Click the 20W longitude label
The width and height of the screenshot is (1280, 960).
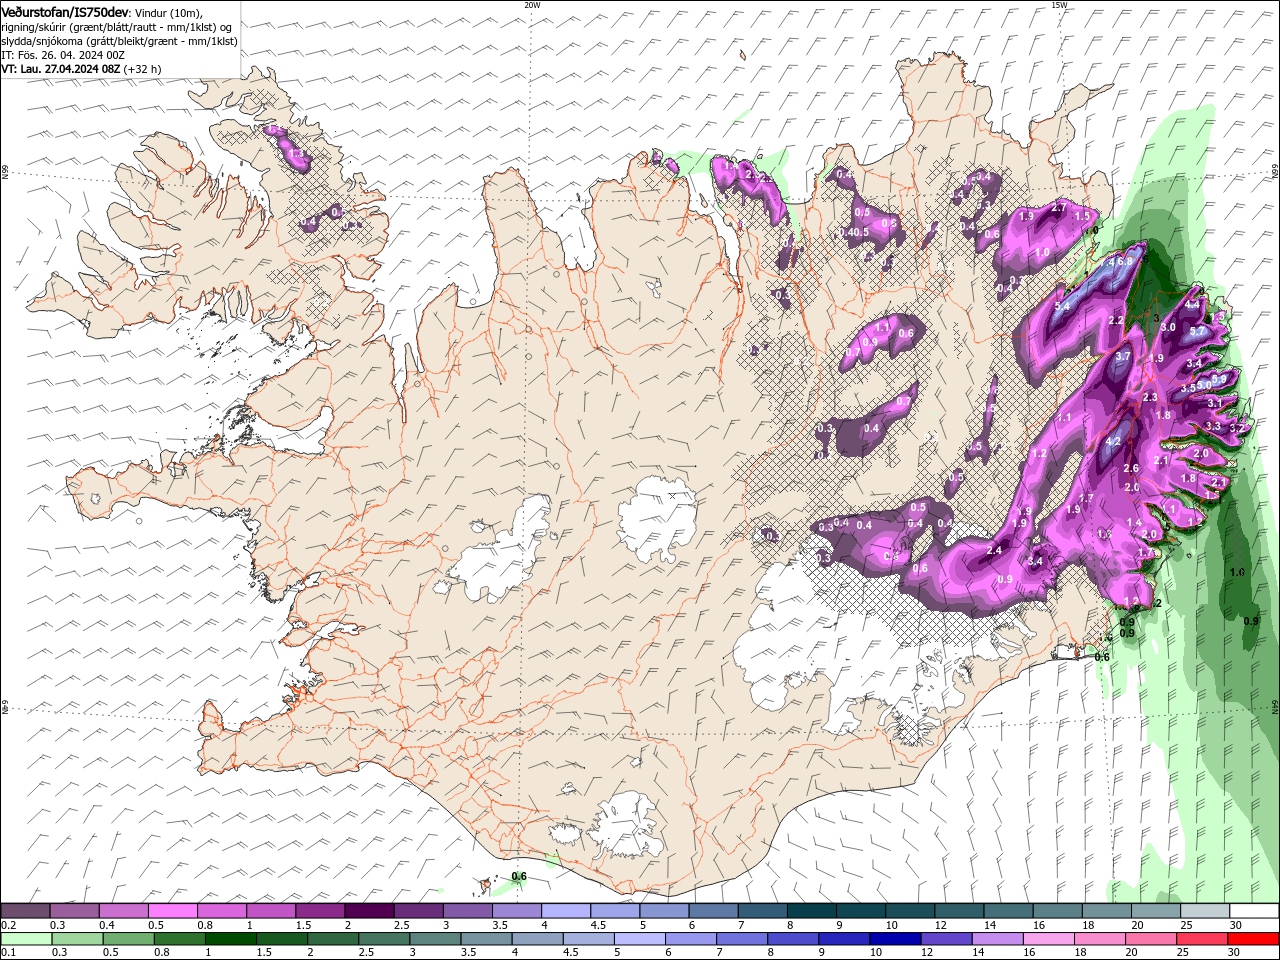pos(532,5)
